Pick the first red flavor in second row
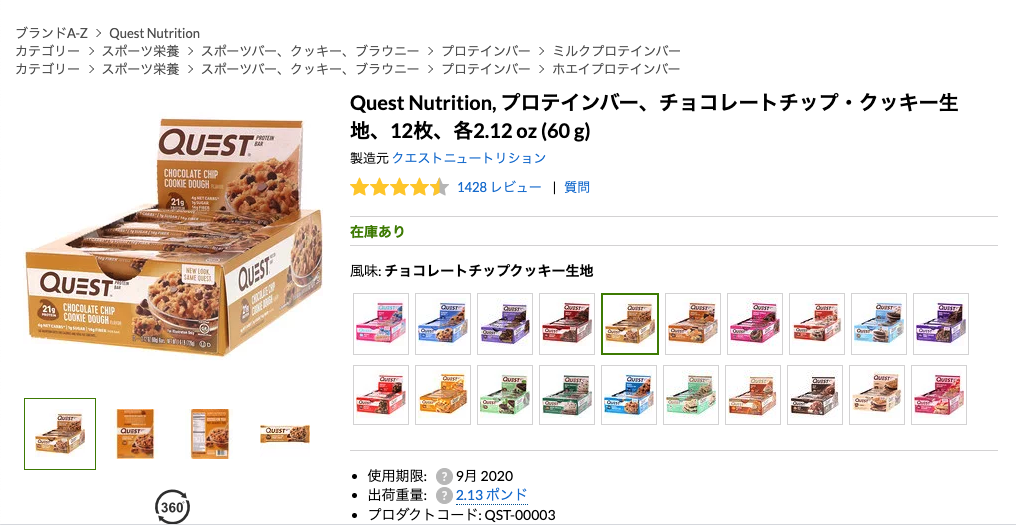Image resolution: width=1016 pixels, height=526 pixels. [381, 395]
